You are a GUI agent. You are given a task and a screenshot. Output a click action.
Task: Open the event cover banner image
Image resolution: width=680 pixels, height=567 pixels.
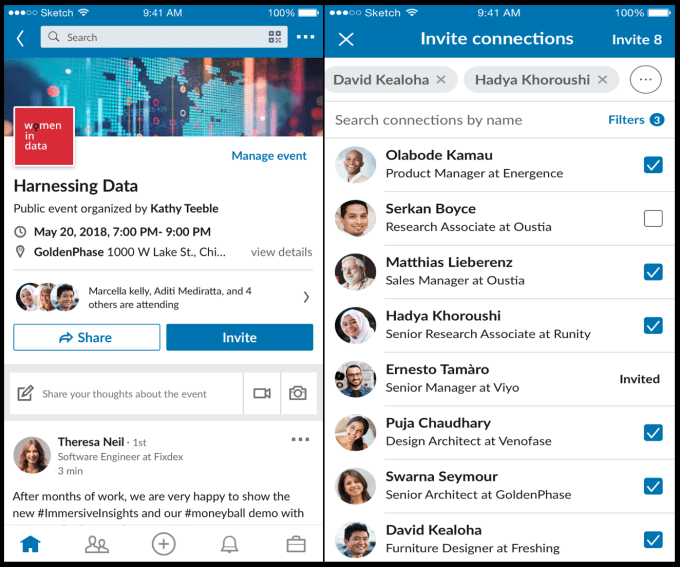coord(163,97)
